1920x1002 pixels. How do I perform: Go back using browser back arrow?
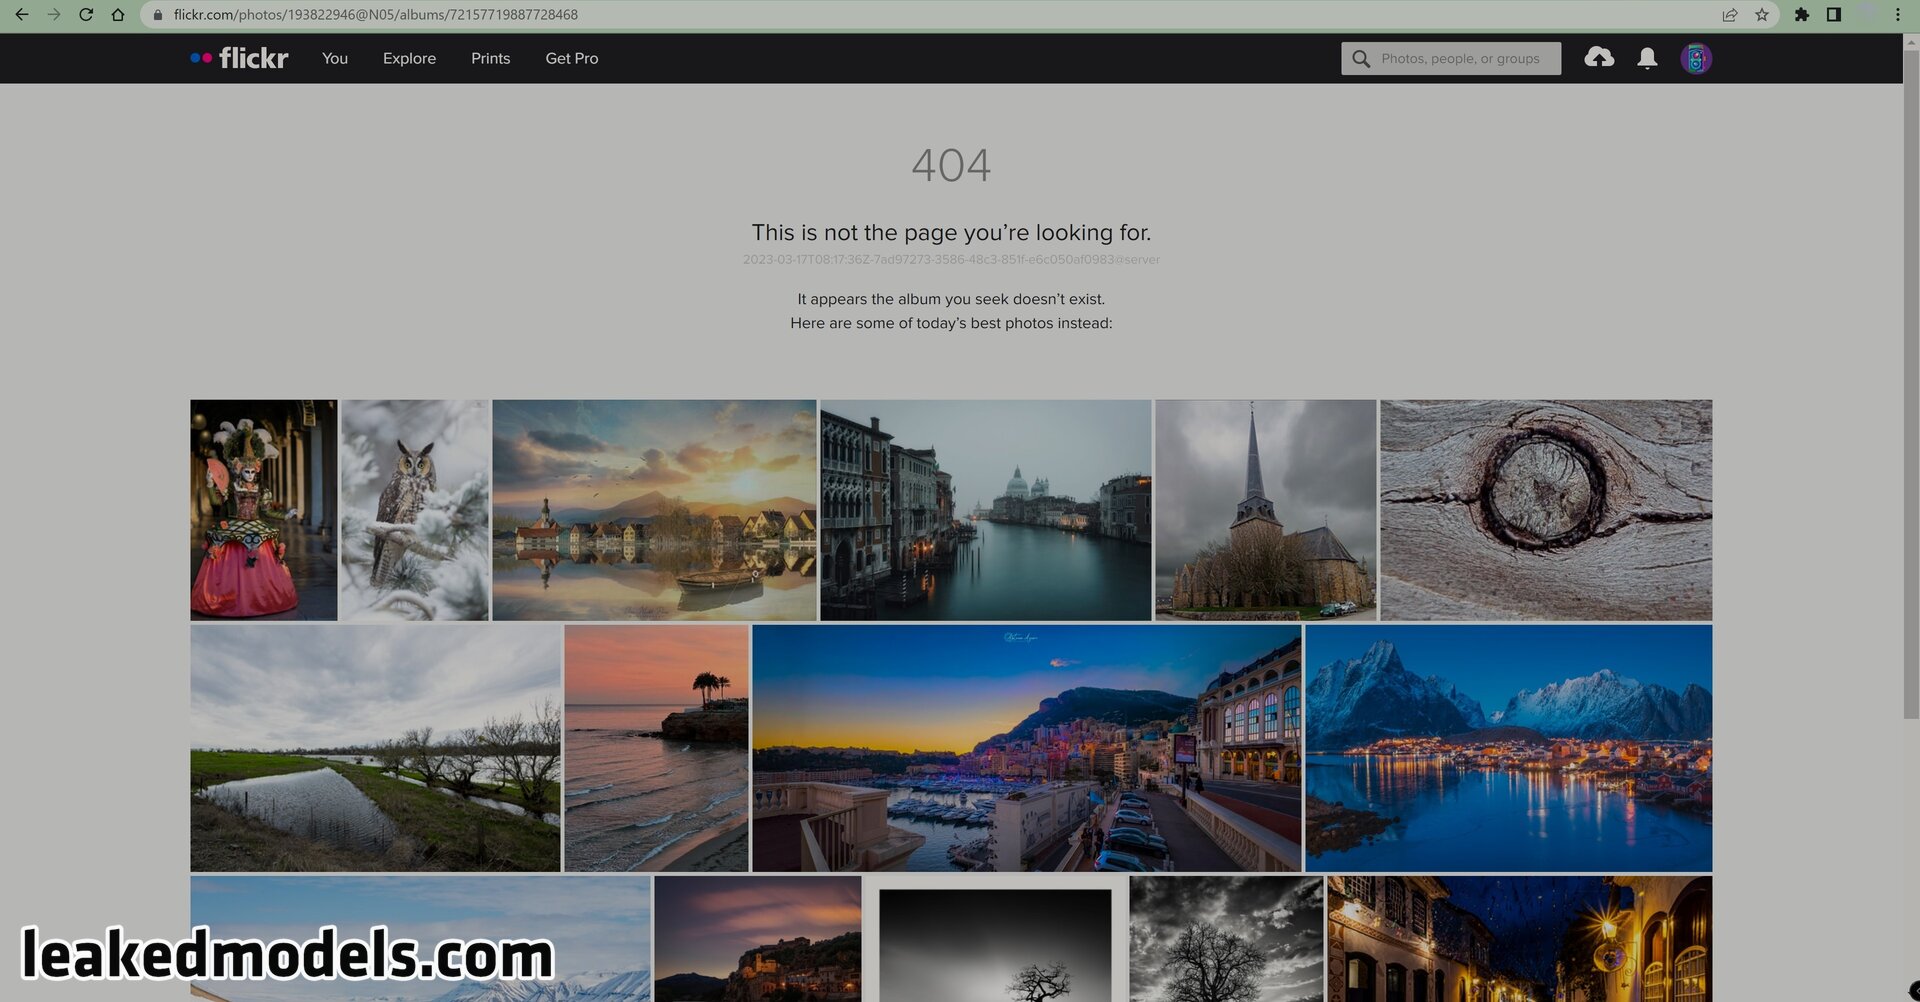coord(22,15)
